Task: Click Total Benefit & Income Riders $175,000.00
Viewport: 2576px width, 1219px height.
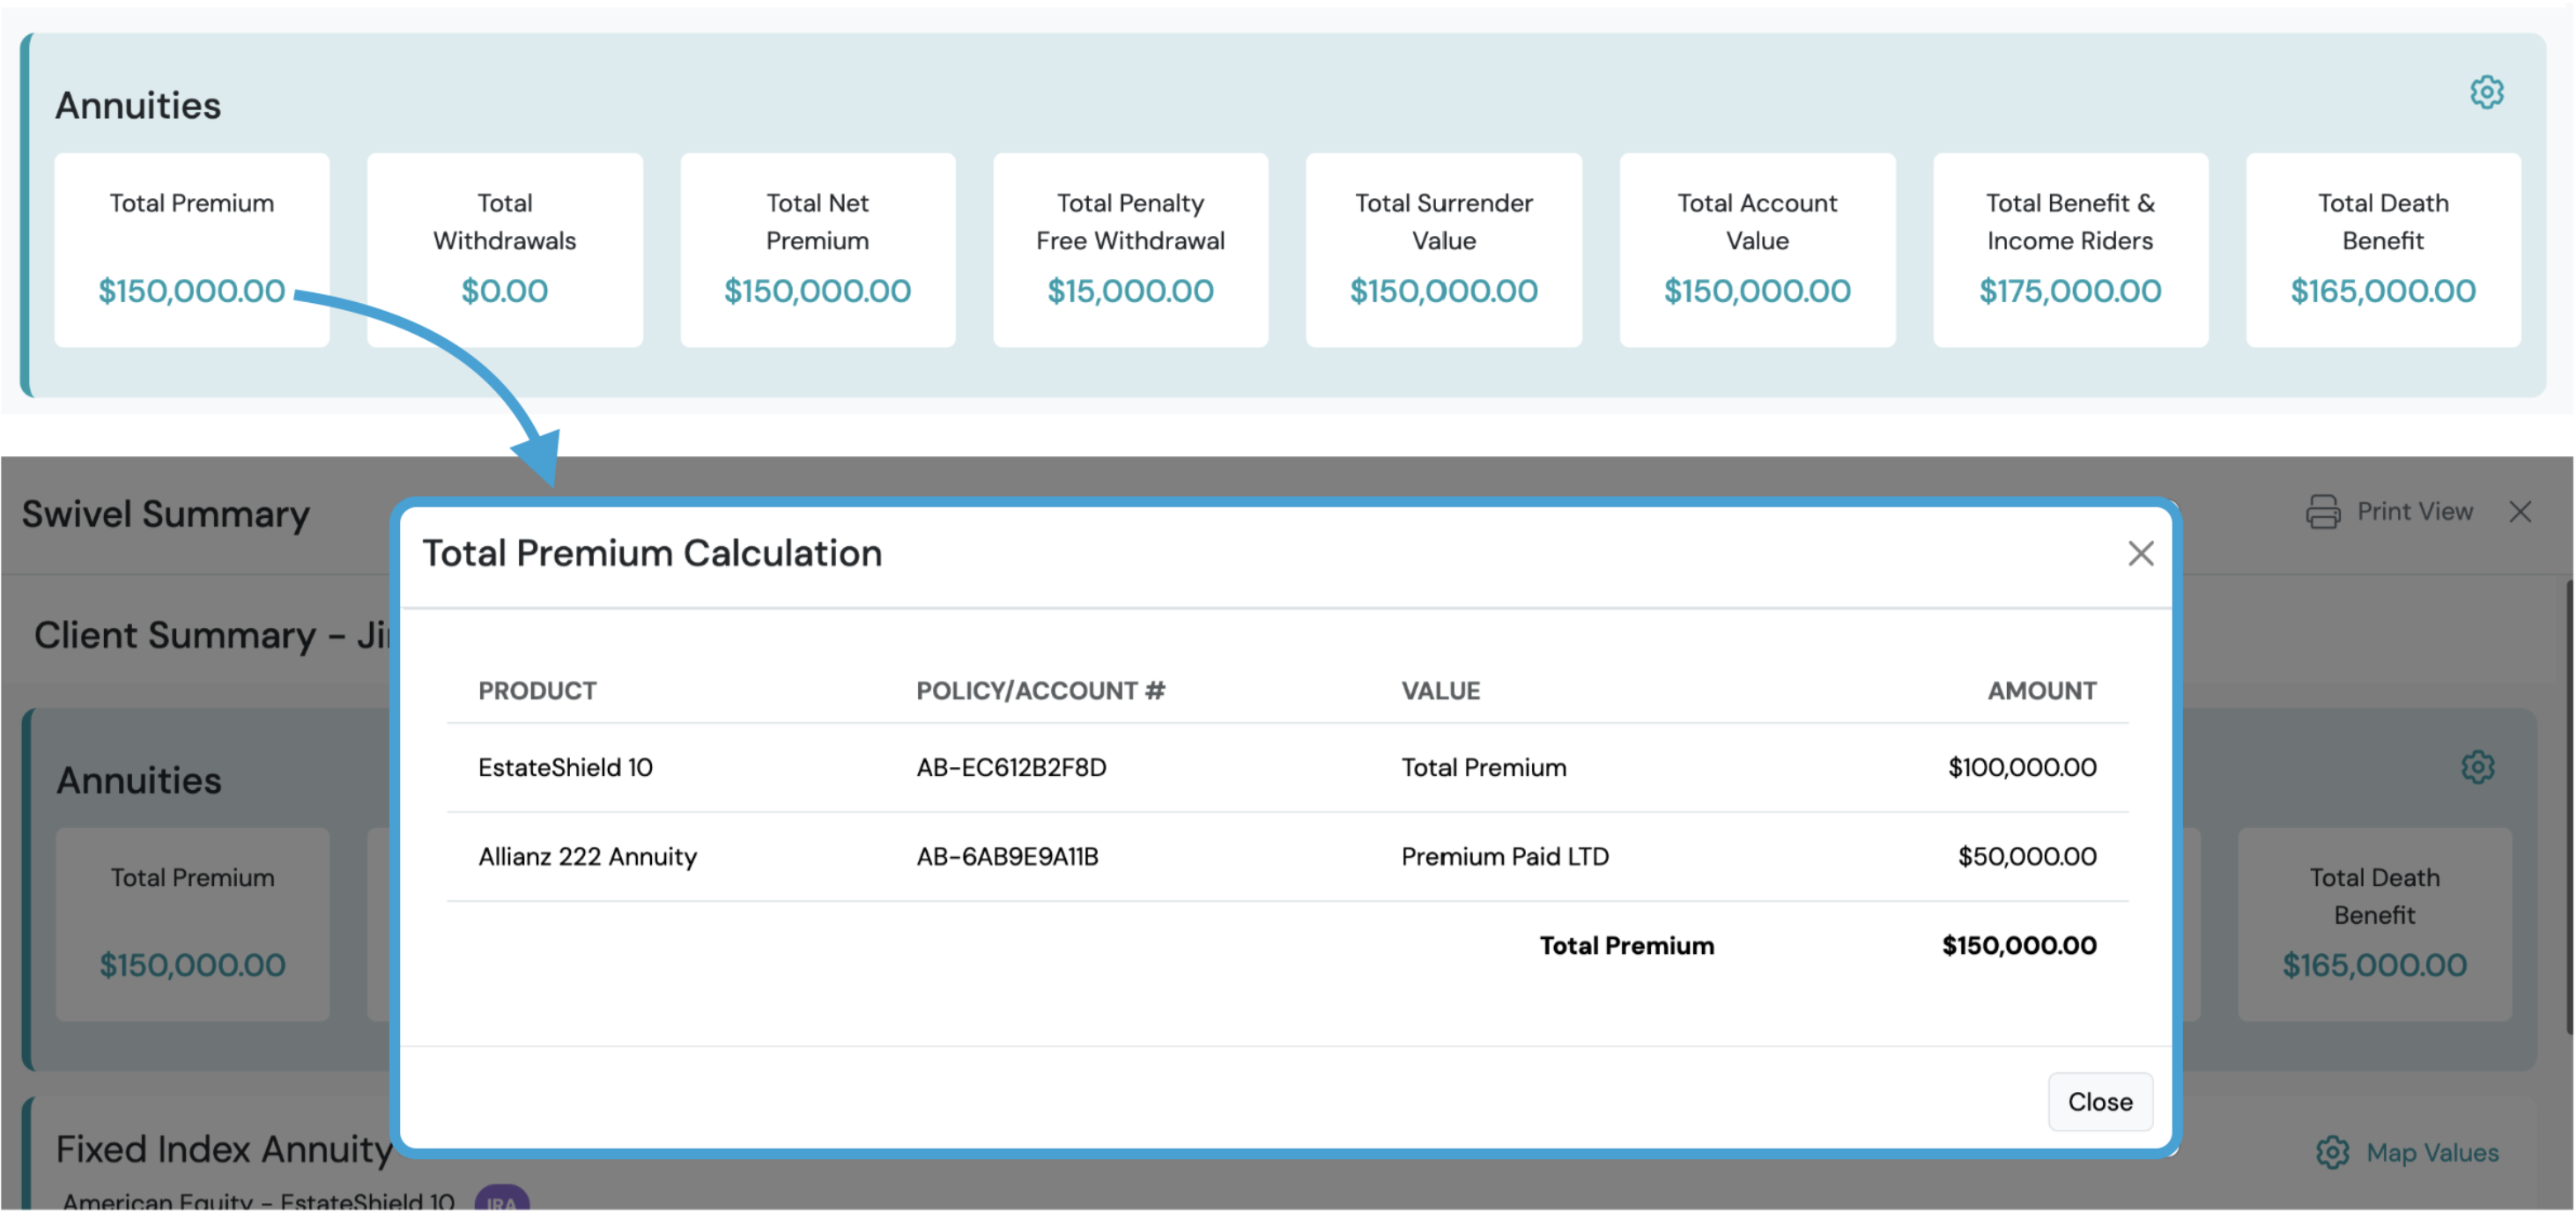Action: (2070, 291)
